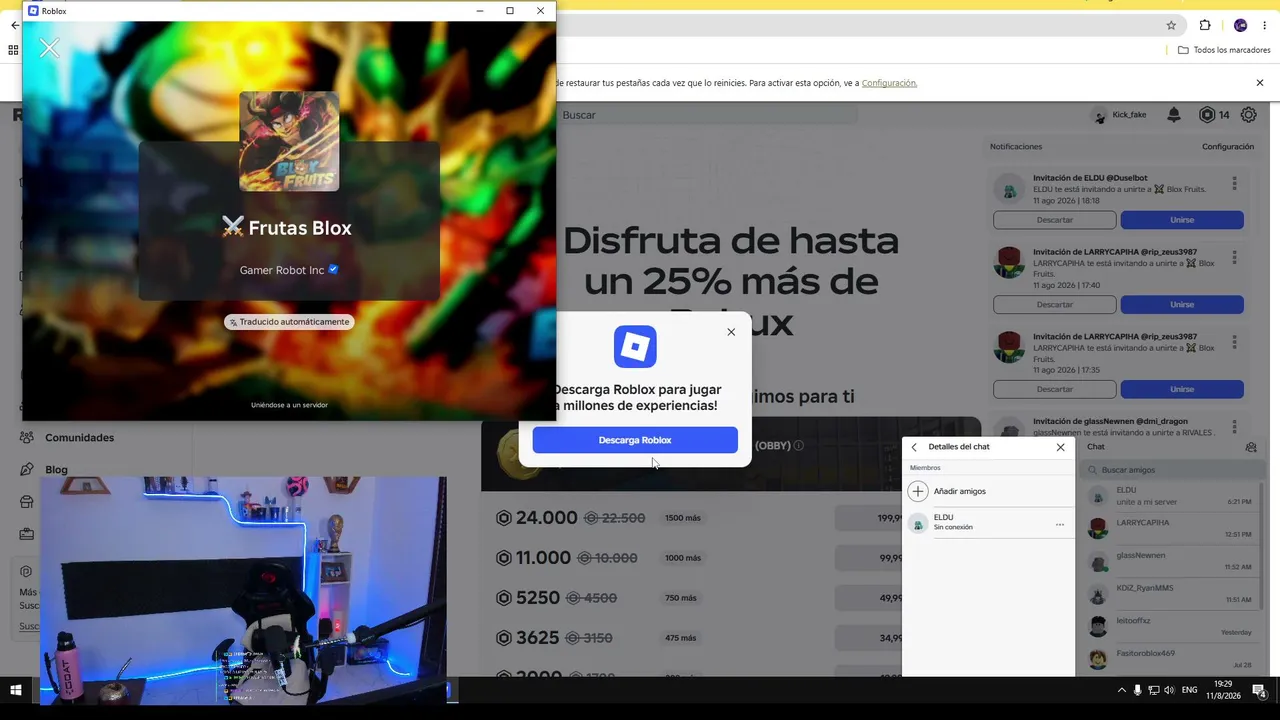Open the LARRYCAPIHA chat conversation
The height and width of the screenshot is (720, 1280).
point(1169,528)
